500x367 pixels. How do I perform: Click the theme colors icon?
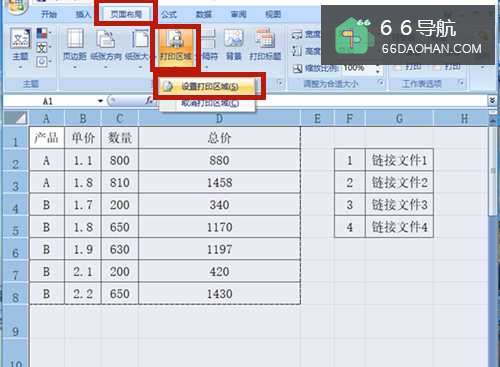point(42,33)
